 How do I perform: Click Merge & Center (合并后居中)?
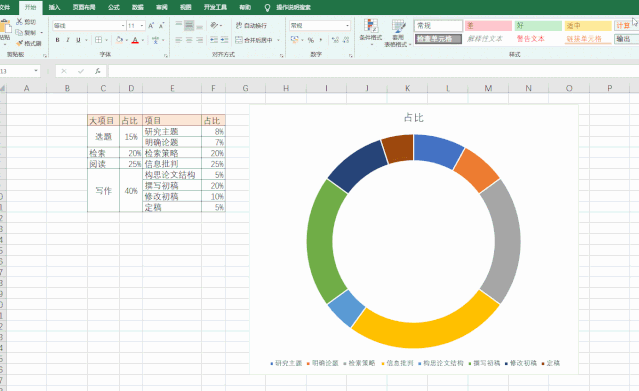[x=254, y=40]
